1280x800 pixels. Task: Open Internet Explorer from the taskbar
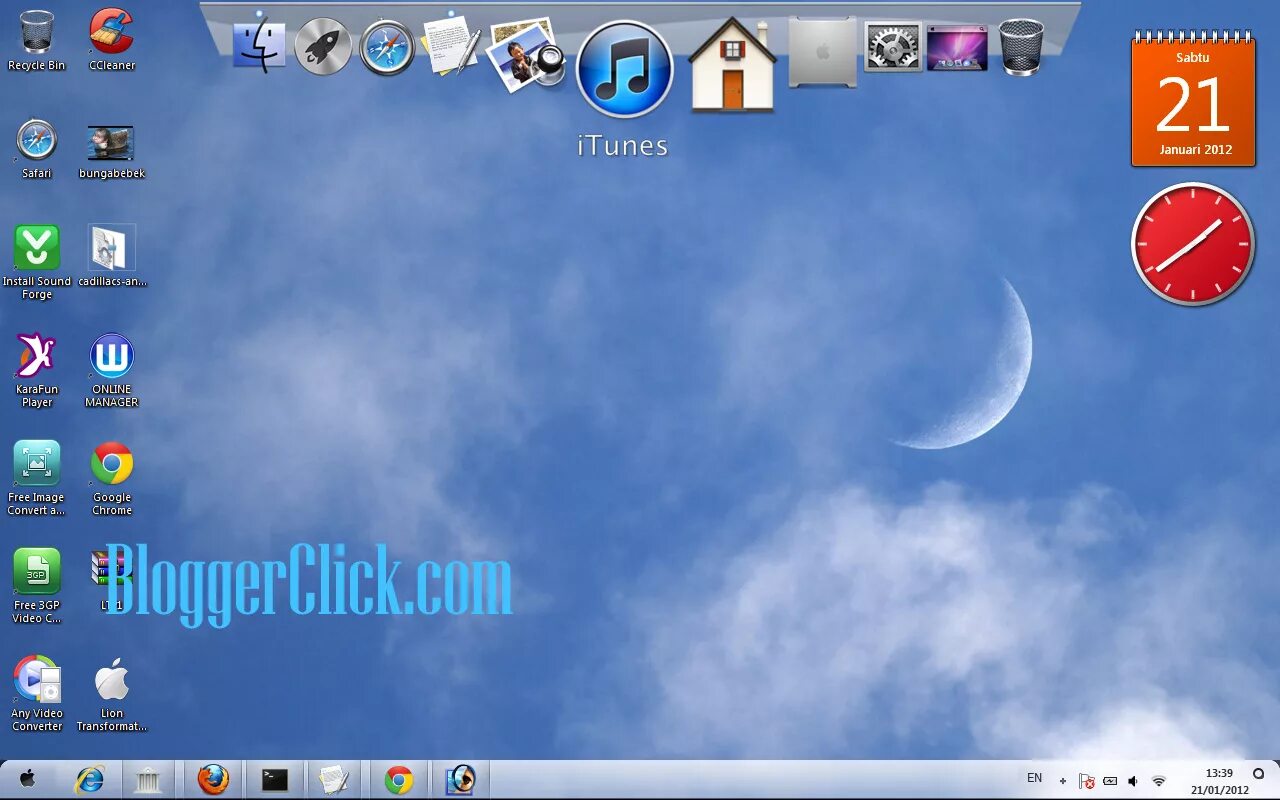(90, 779)
